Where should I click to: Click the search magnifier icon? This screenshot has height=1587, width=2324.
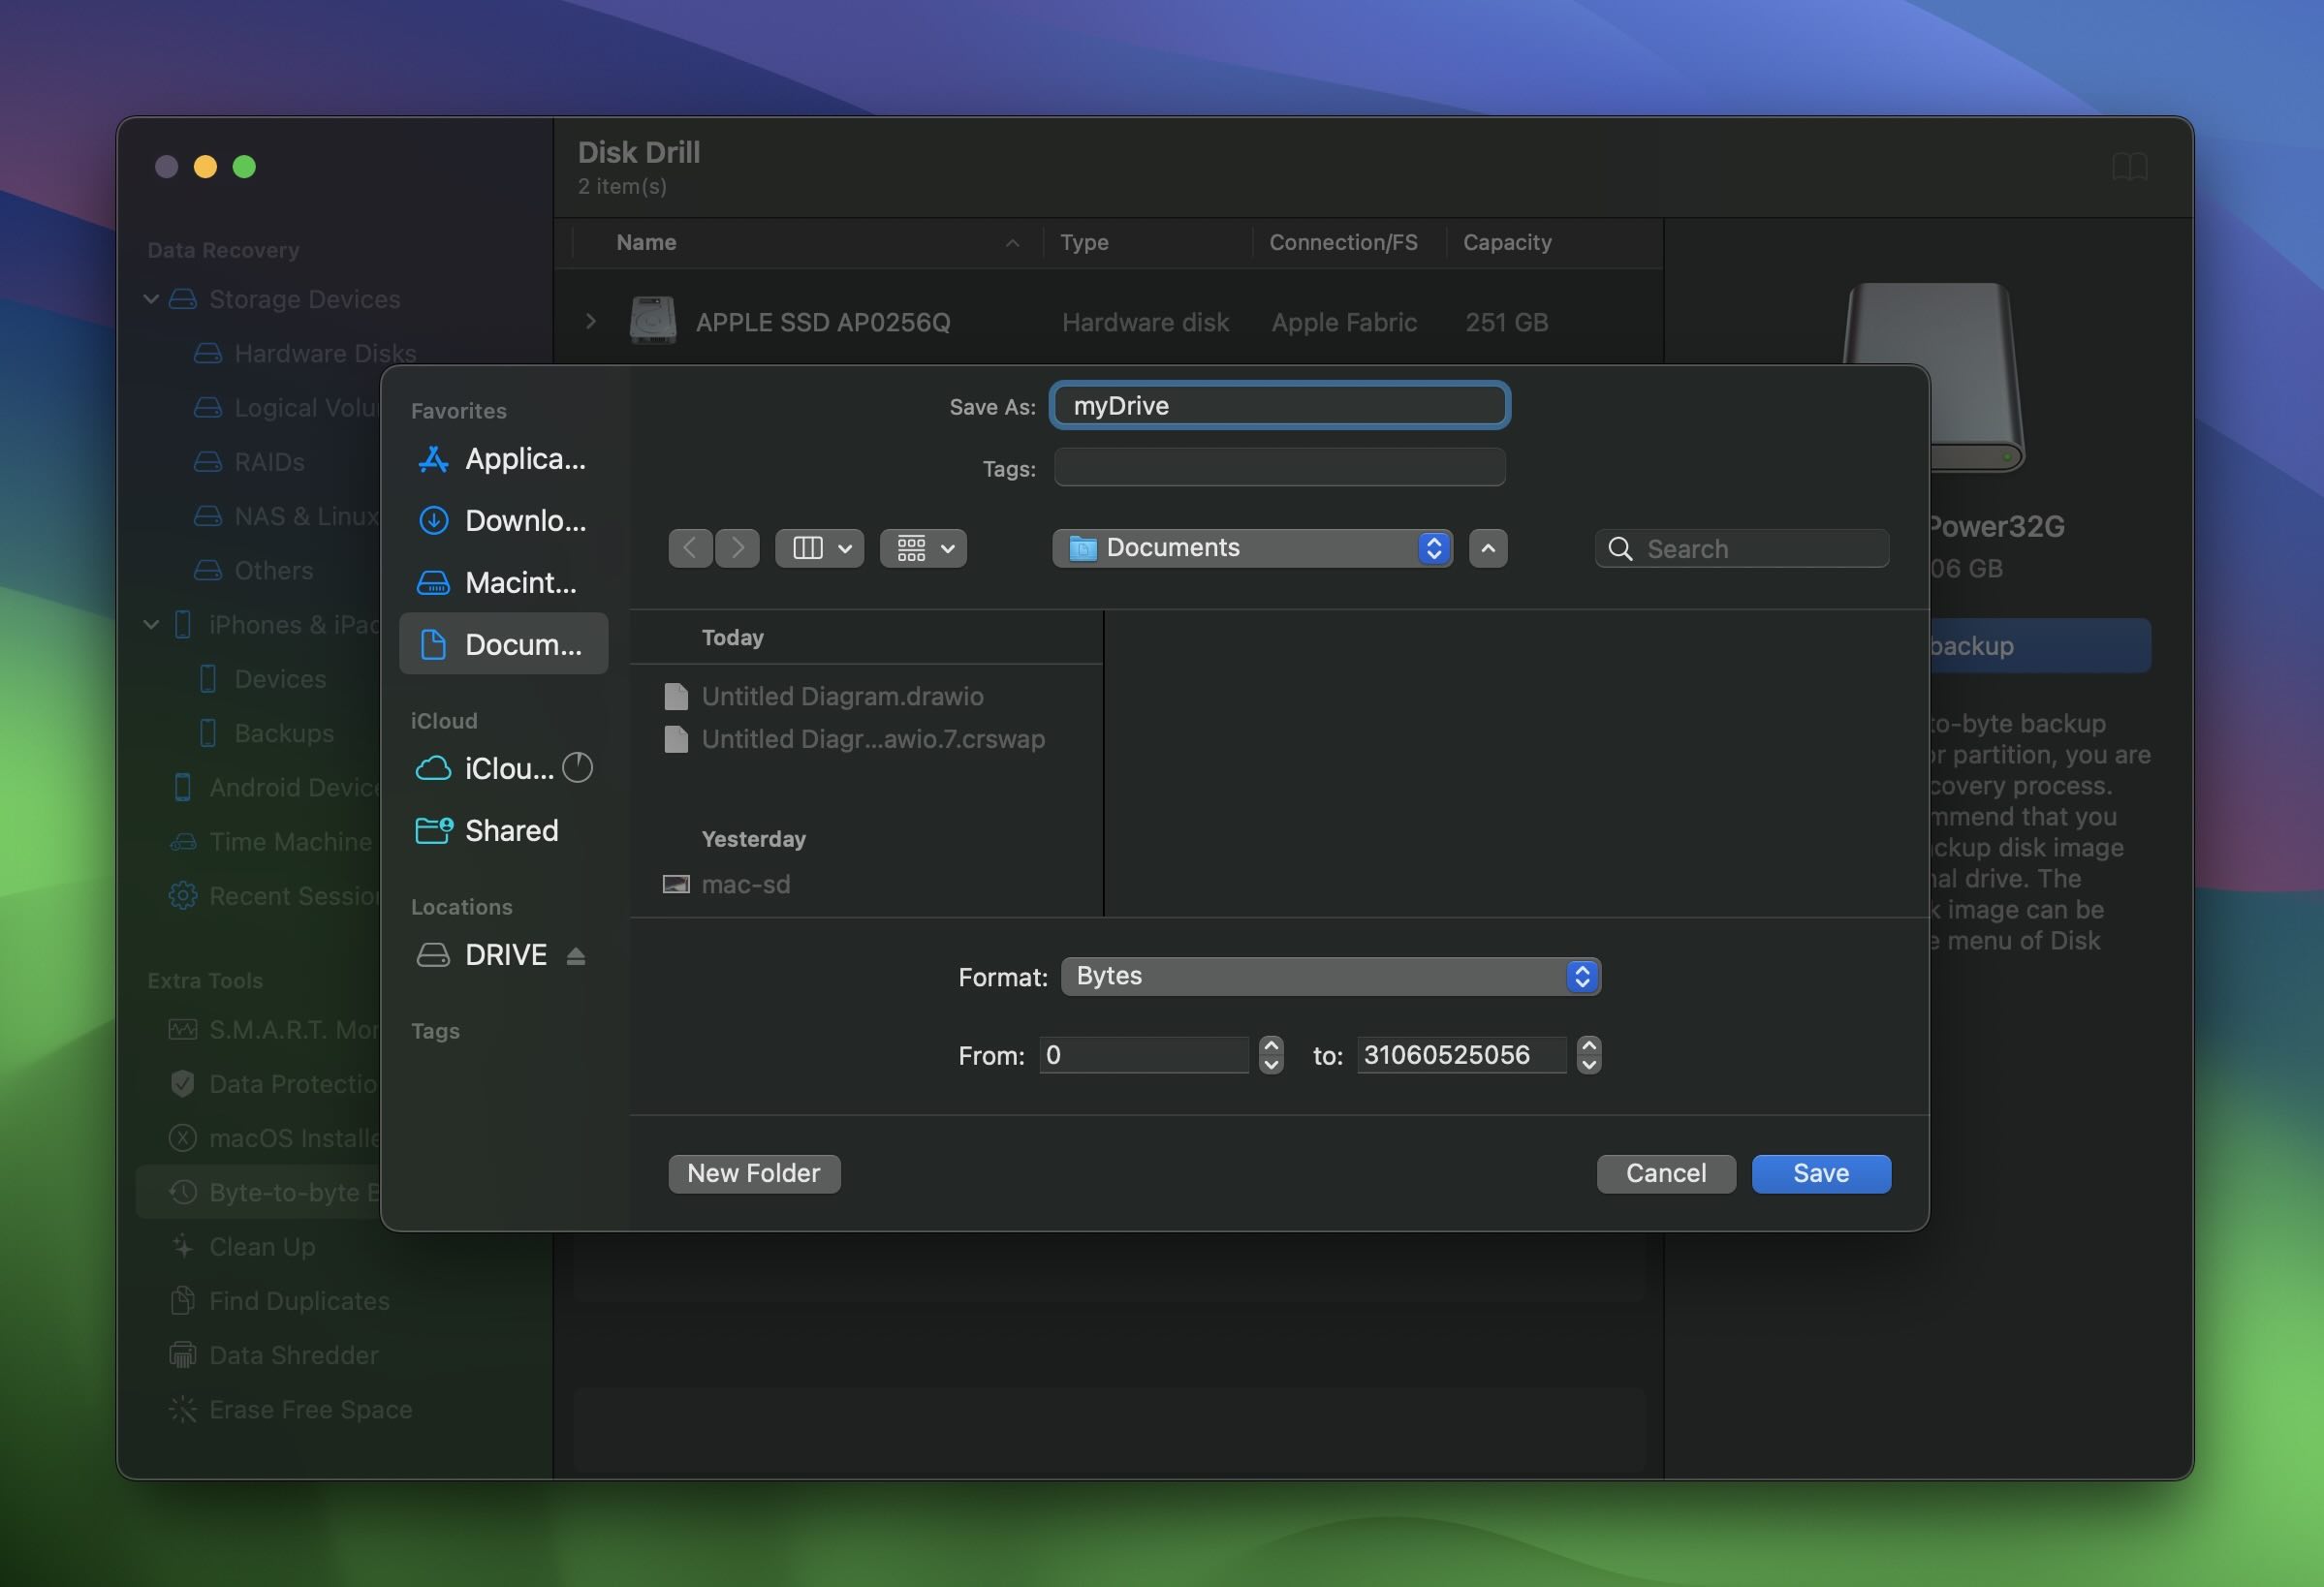[x=1620, y=549]
